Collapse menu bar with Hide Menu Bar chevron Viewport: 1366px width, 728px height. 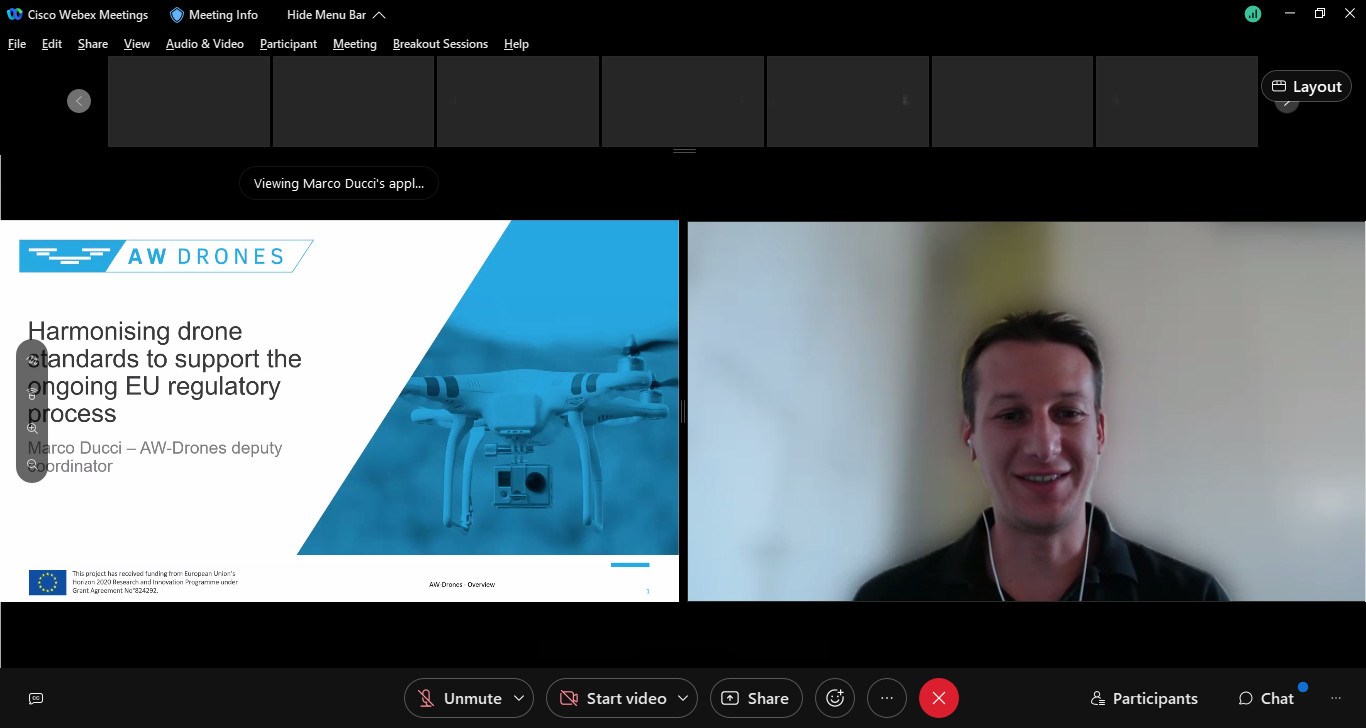[379, 15]
